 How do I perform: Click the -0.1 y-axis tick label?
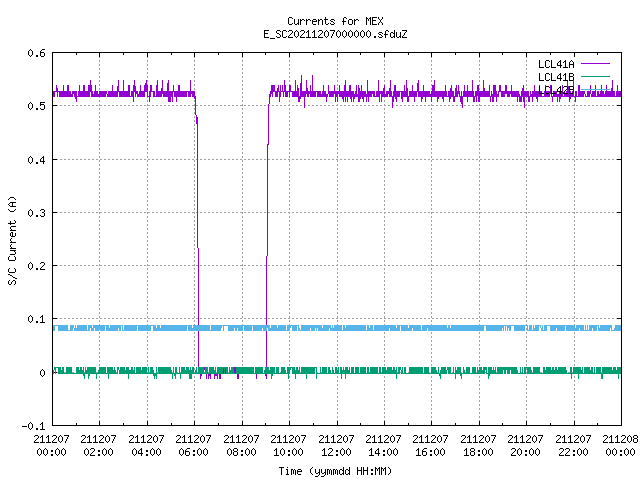(x=33, y=426)
